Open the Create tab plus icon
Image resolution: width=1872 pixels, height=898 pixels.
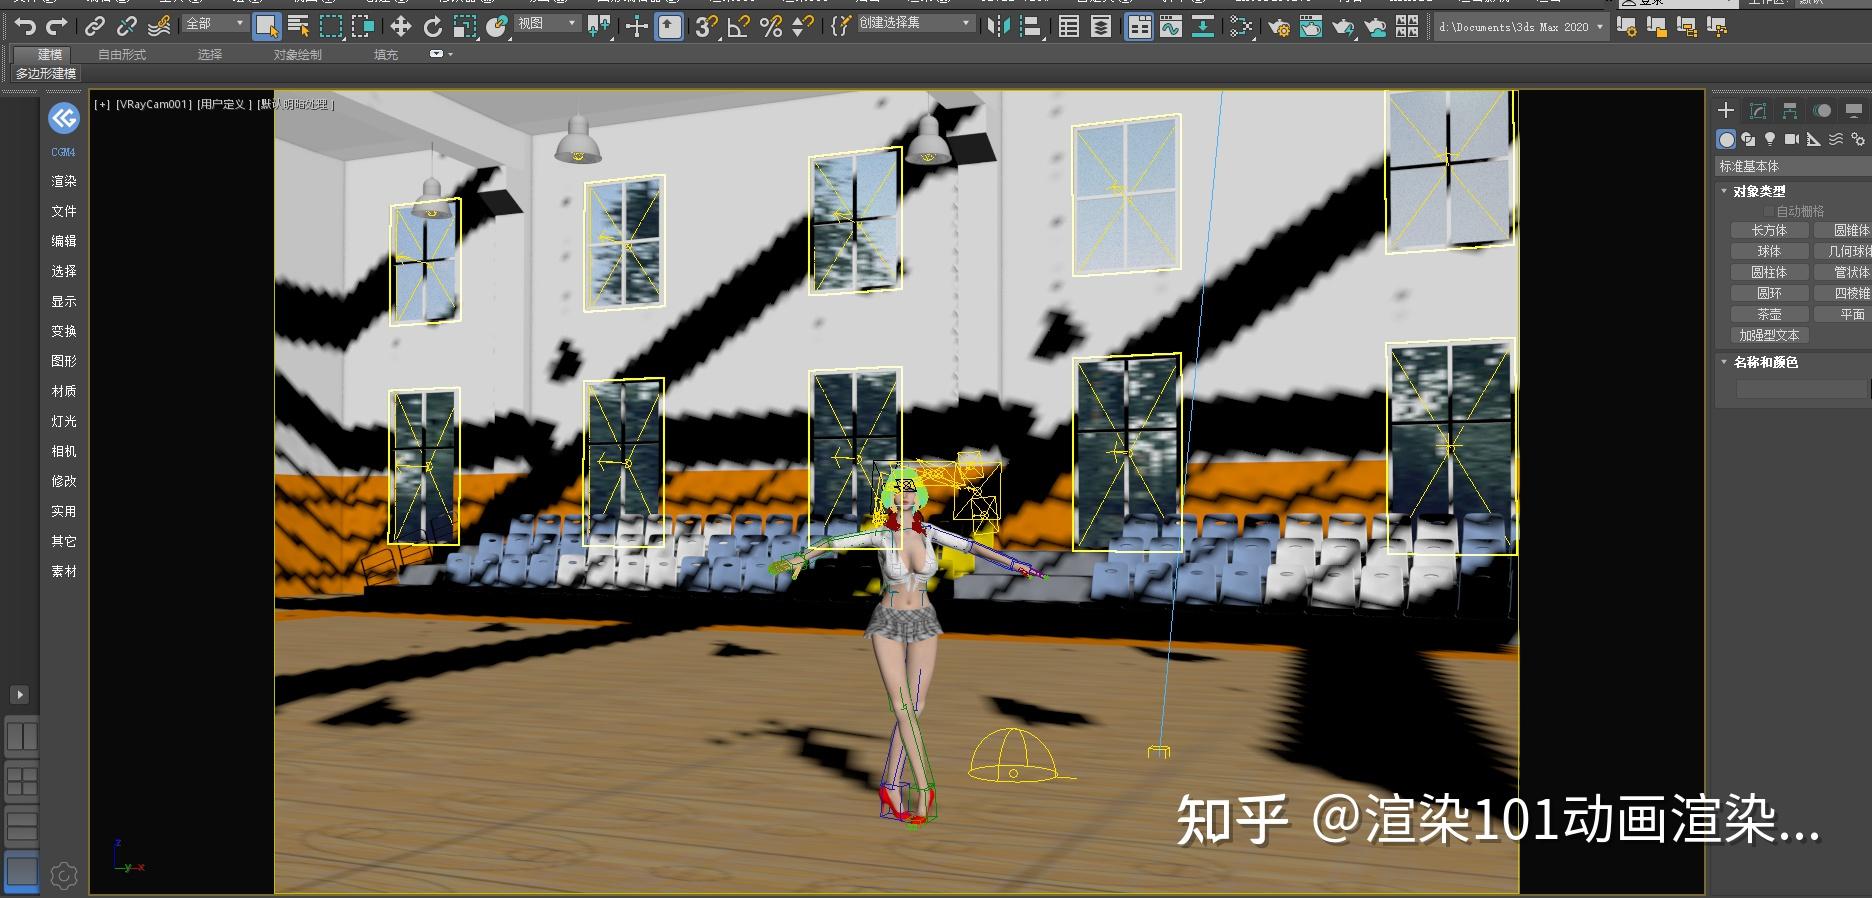point(1726,110)
